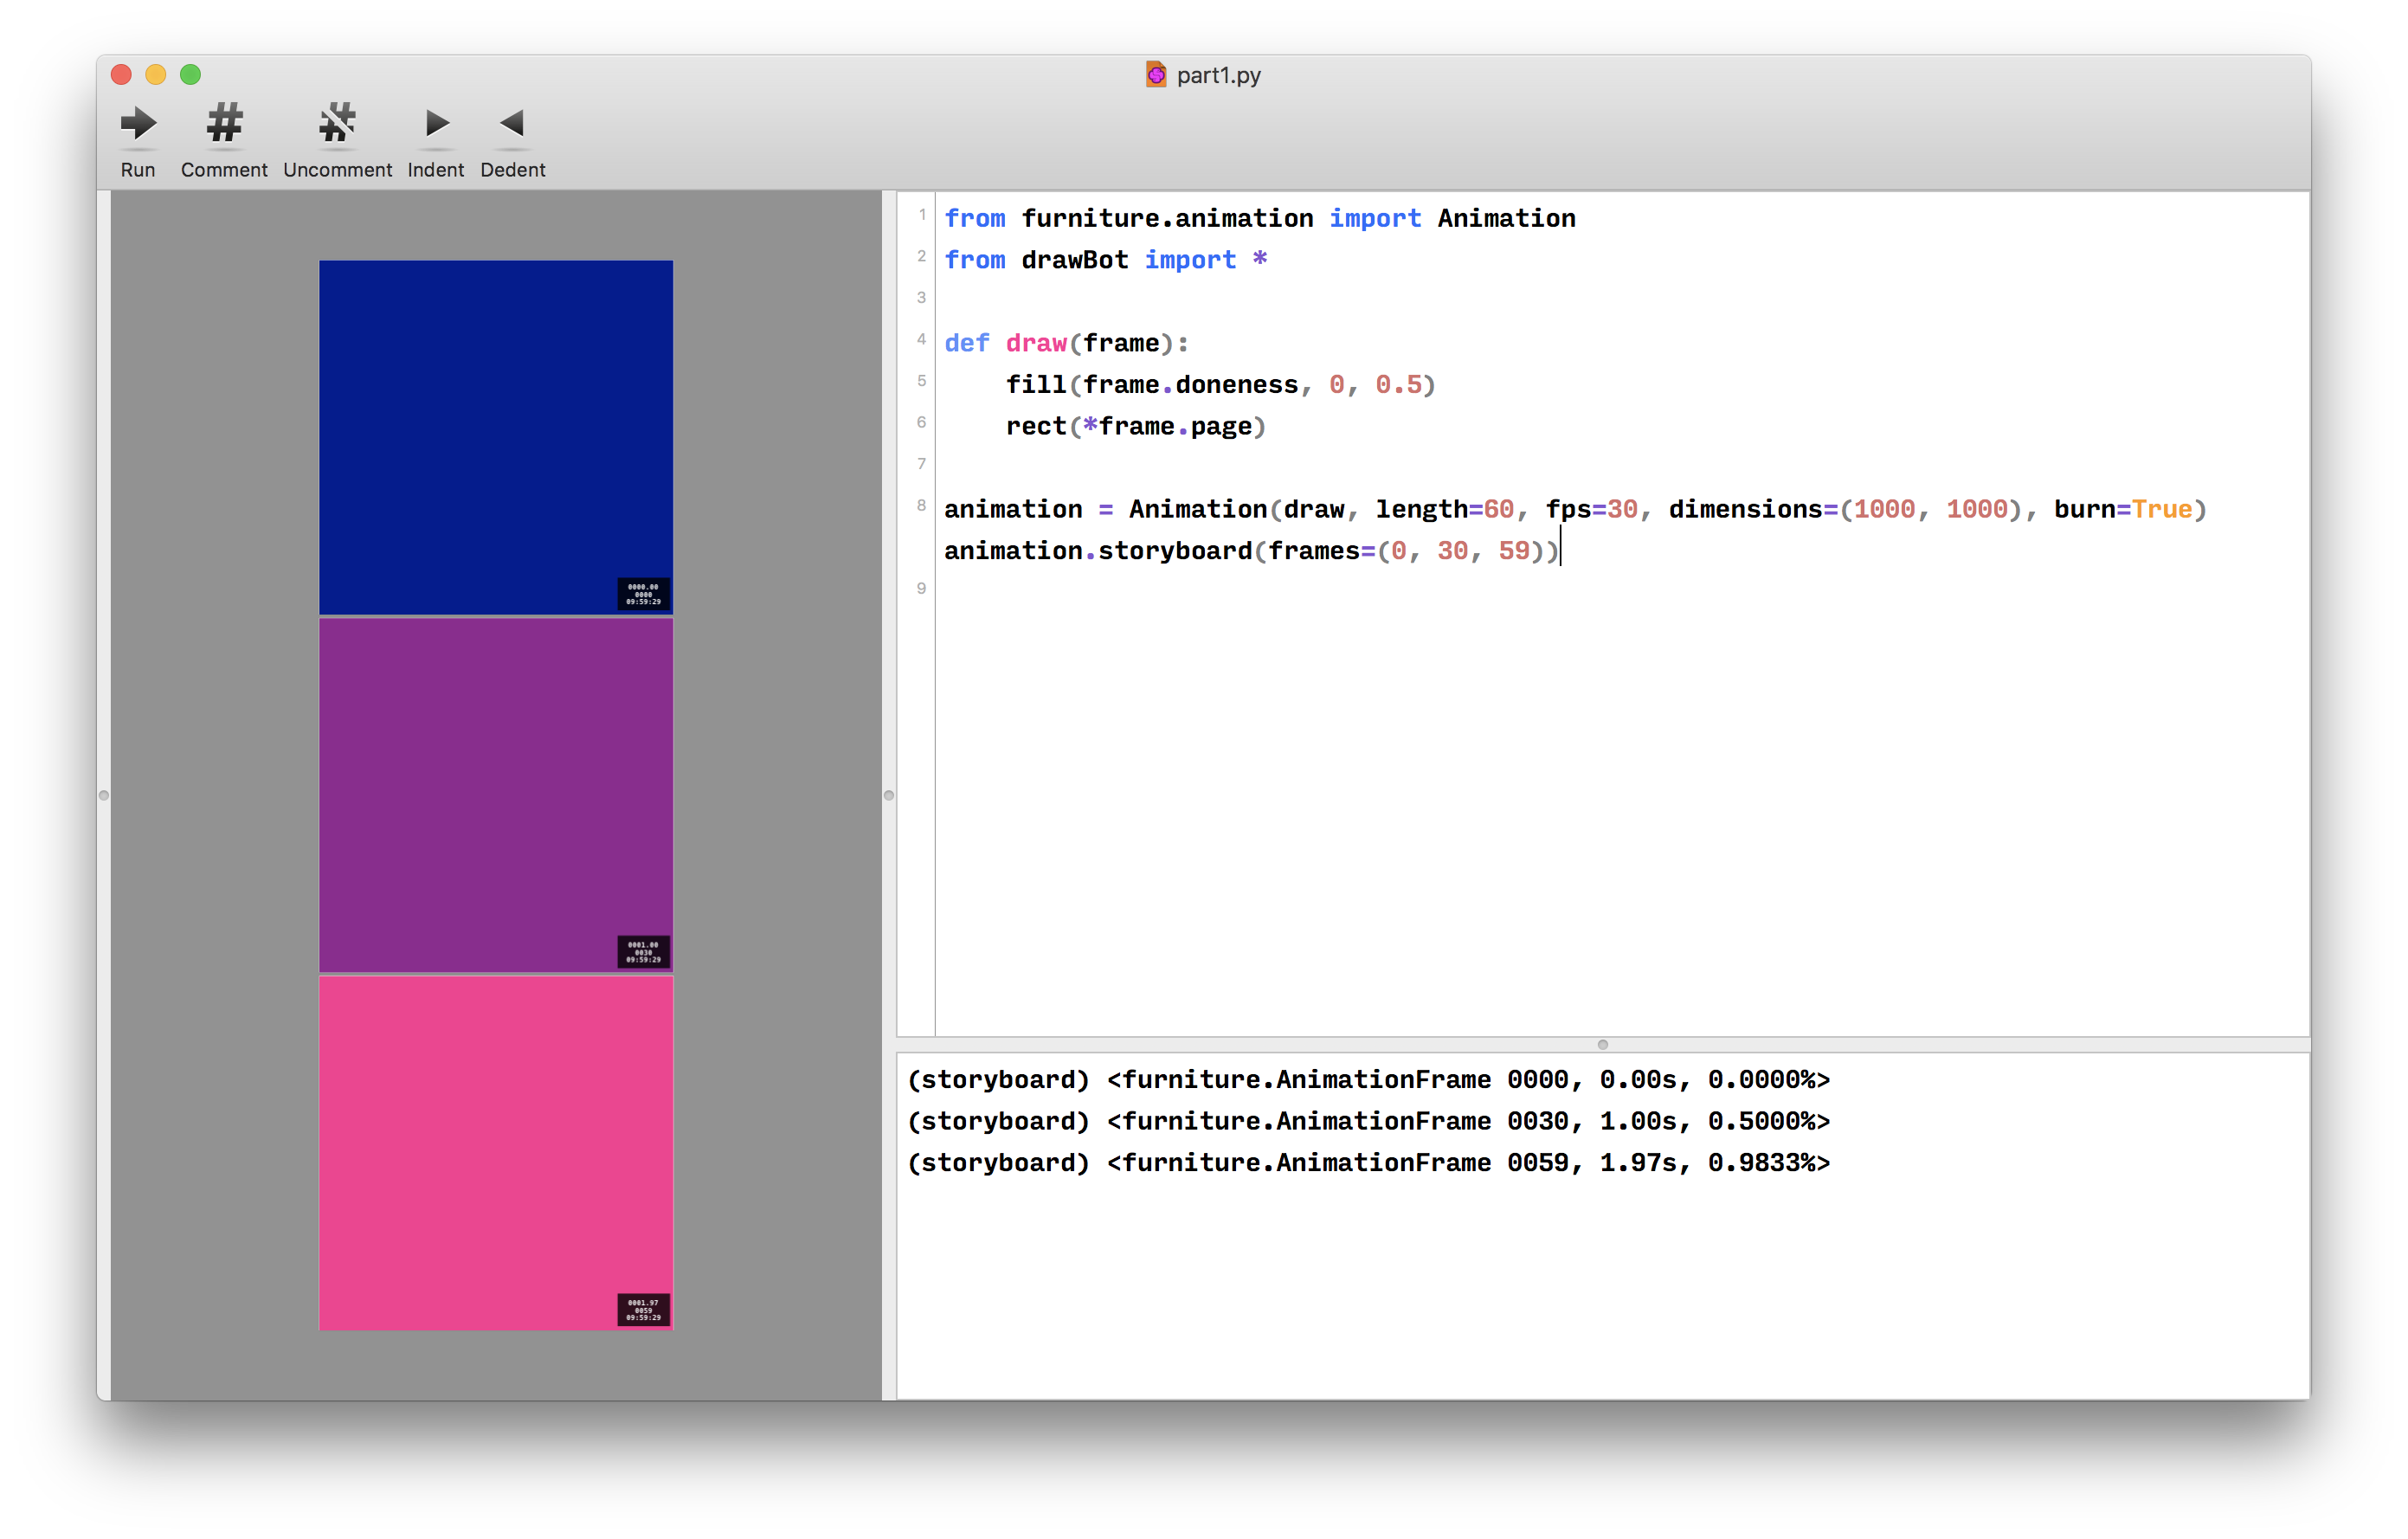Click the AnimationFrame 0059 output line

click(x=1368, y=1163)
